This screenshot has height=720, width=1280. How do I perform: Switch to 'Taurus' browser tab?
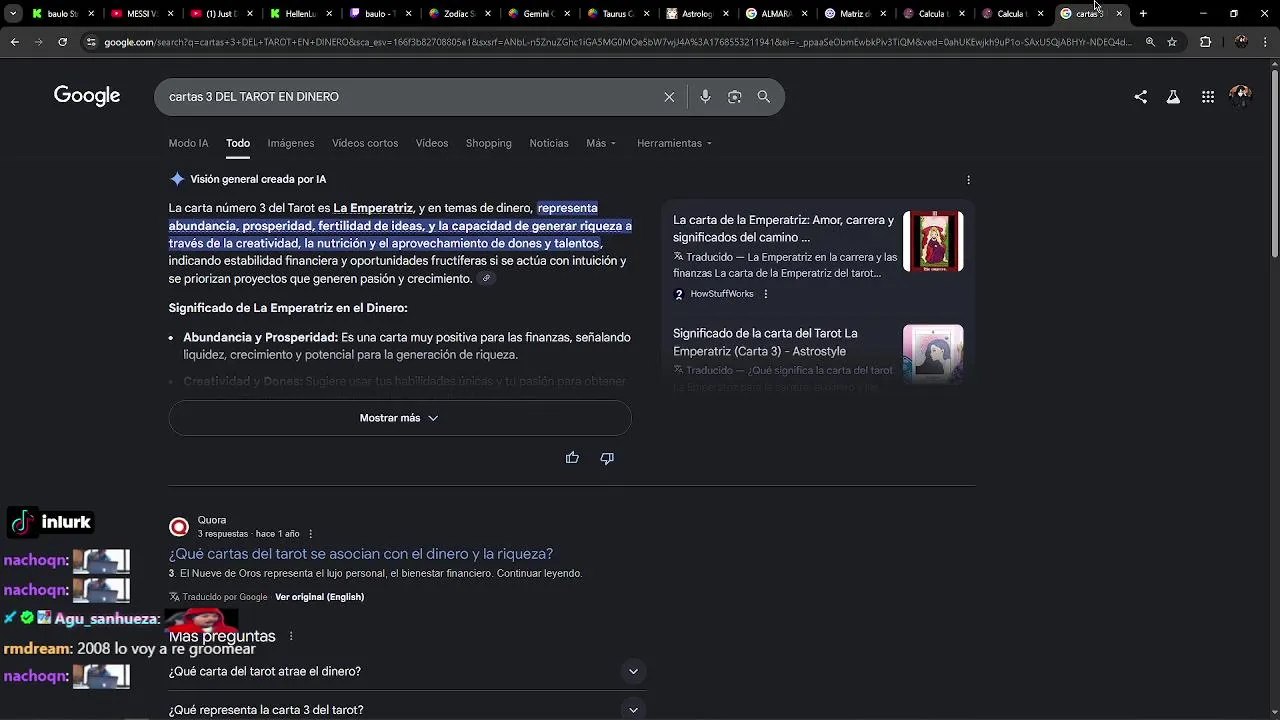click(617, 14)
